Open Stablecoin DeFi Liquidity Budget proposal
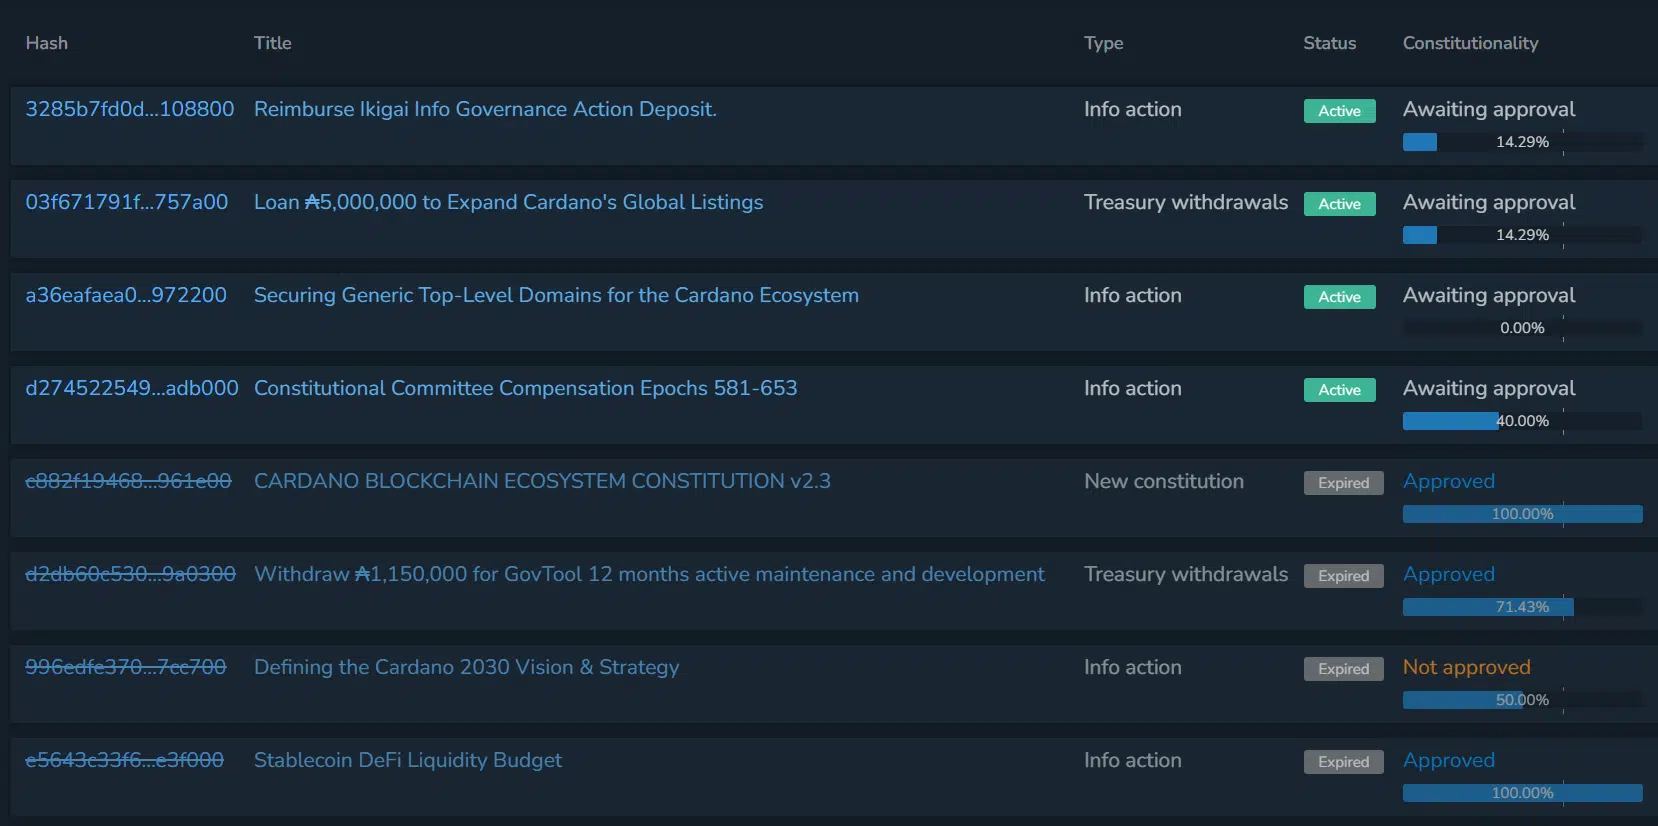Image resolution: width=1658 pixels, height=826 pixels. [408, 760]
